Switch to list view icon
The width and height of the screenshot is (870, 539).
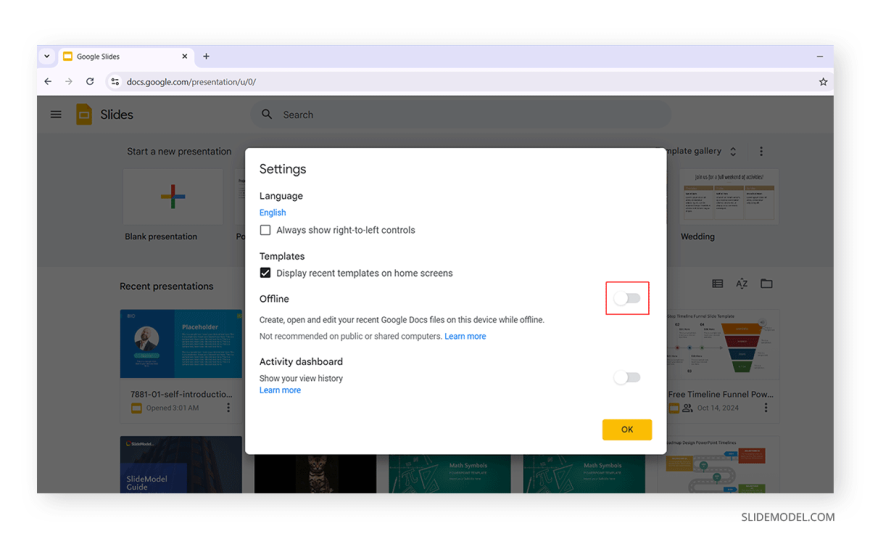tap(717, 284)
